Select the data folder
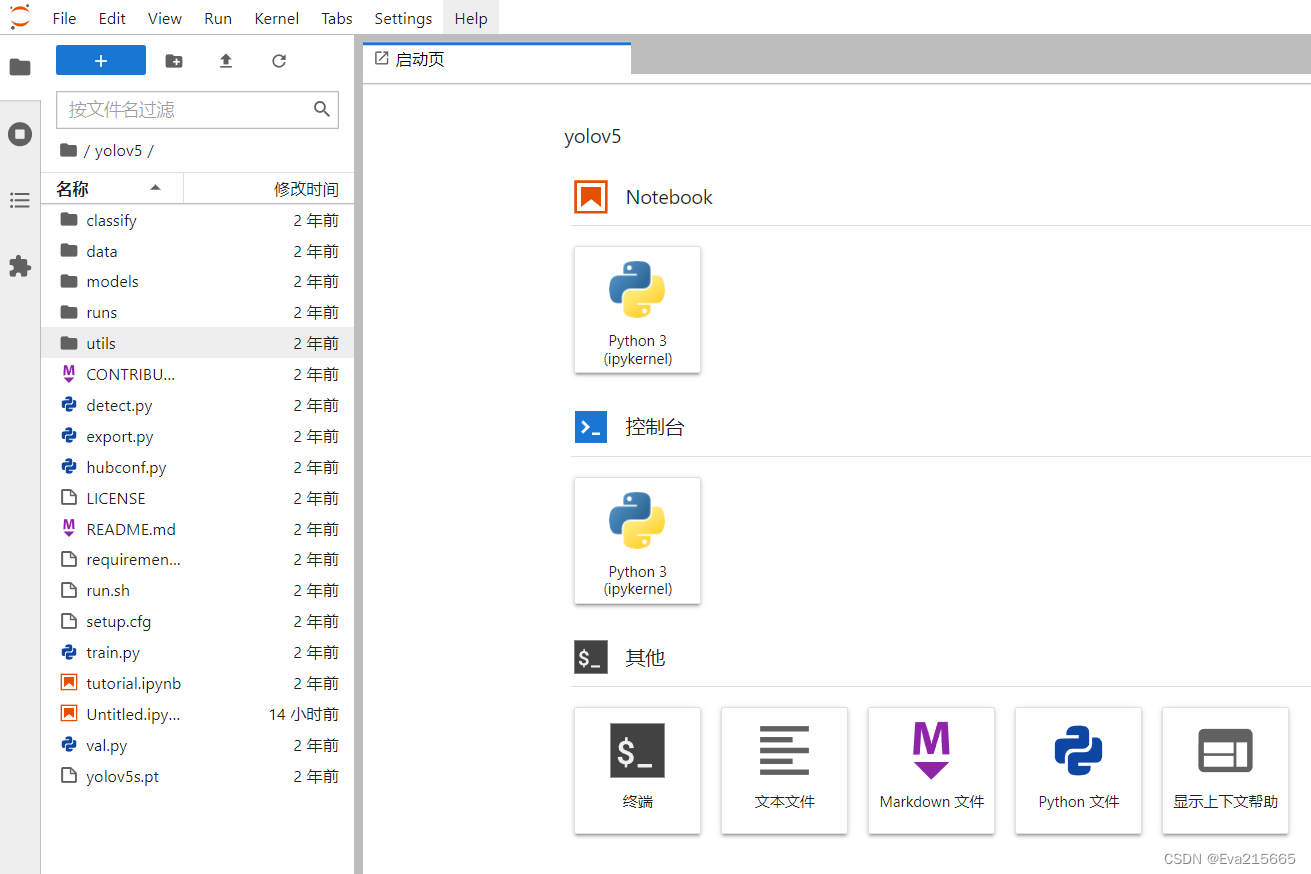The width and height of the screenshot is (1311, 874). point(197,251)
